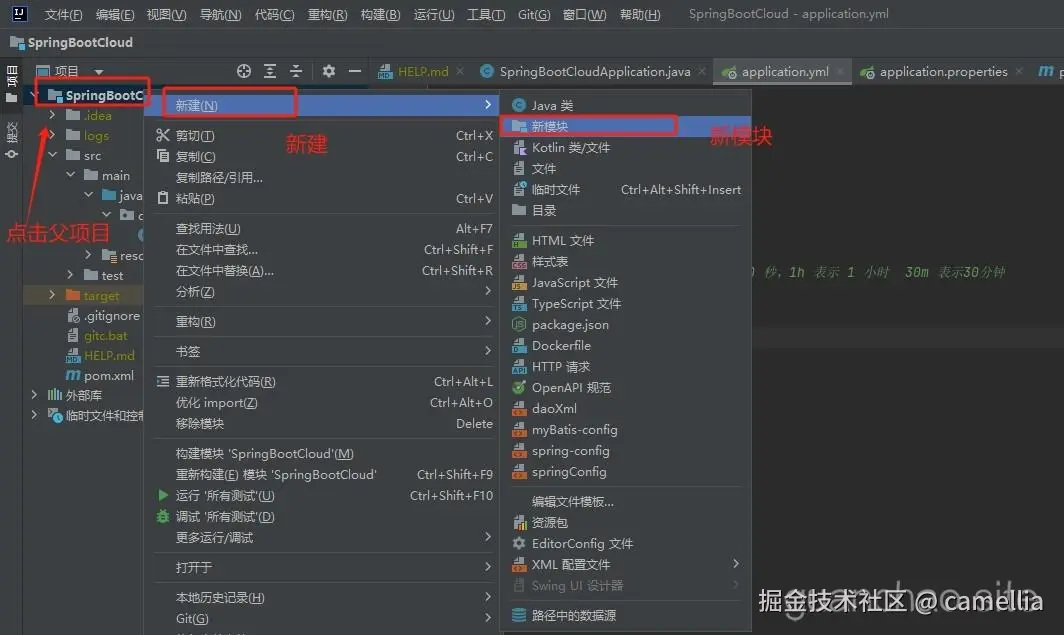This screenshot has width=1064, height=635.
Task: Choose 目录 in the new submenu
Action: click(625, 210)
